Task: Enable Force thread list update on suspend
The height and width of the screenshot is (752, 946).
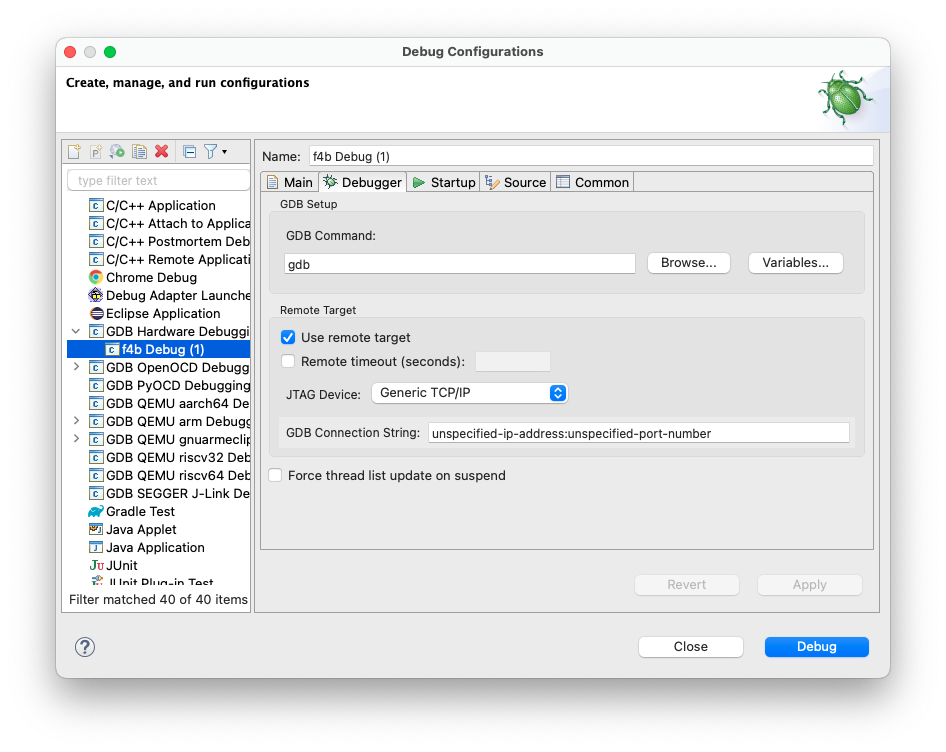Action: pos(275,476)
